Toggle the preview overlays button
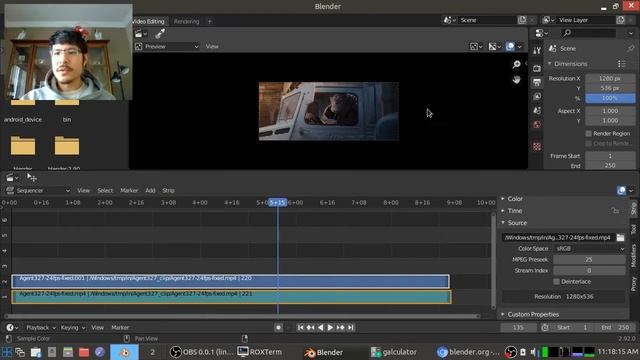The height and width of the screenshot is (360, 640). click(510, 47)
